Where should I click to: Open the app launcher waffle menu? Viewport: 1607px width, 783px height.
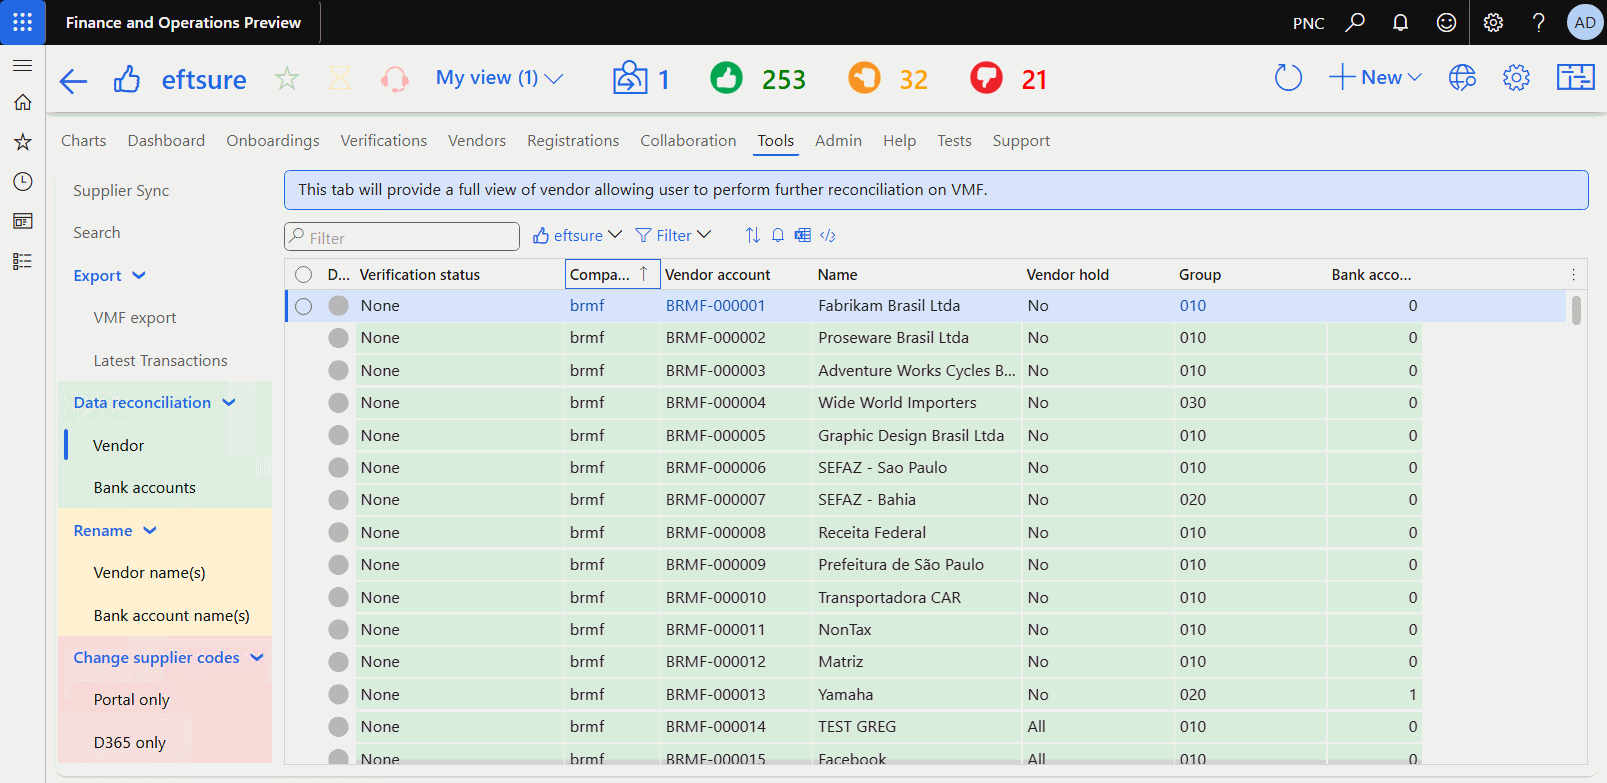[x=22, y=22]
